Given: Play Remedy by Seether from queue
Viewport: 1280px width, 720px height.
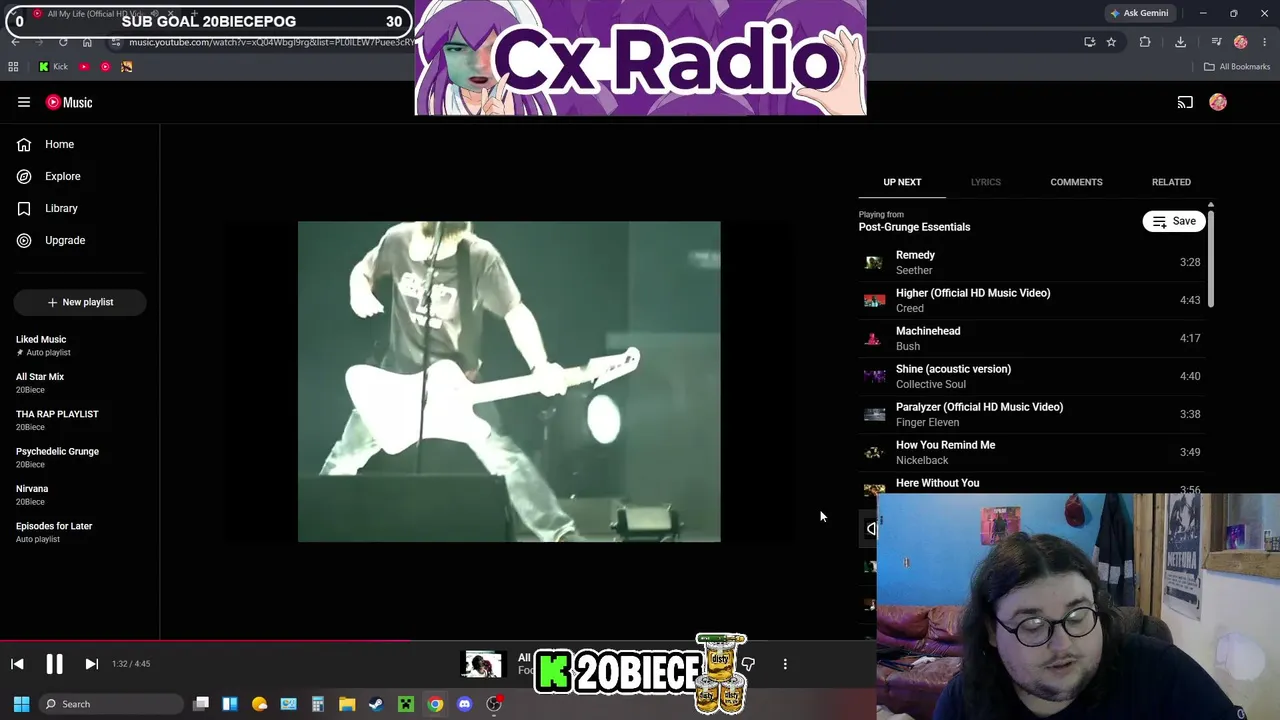Looking at the screenshot, I should coord(1032,262).
